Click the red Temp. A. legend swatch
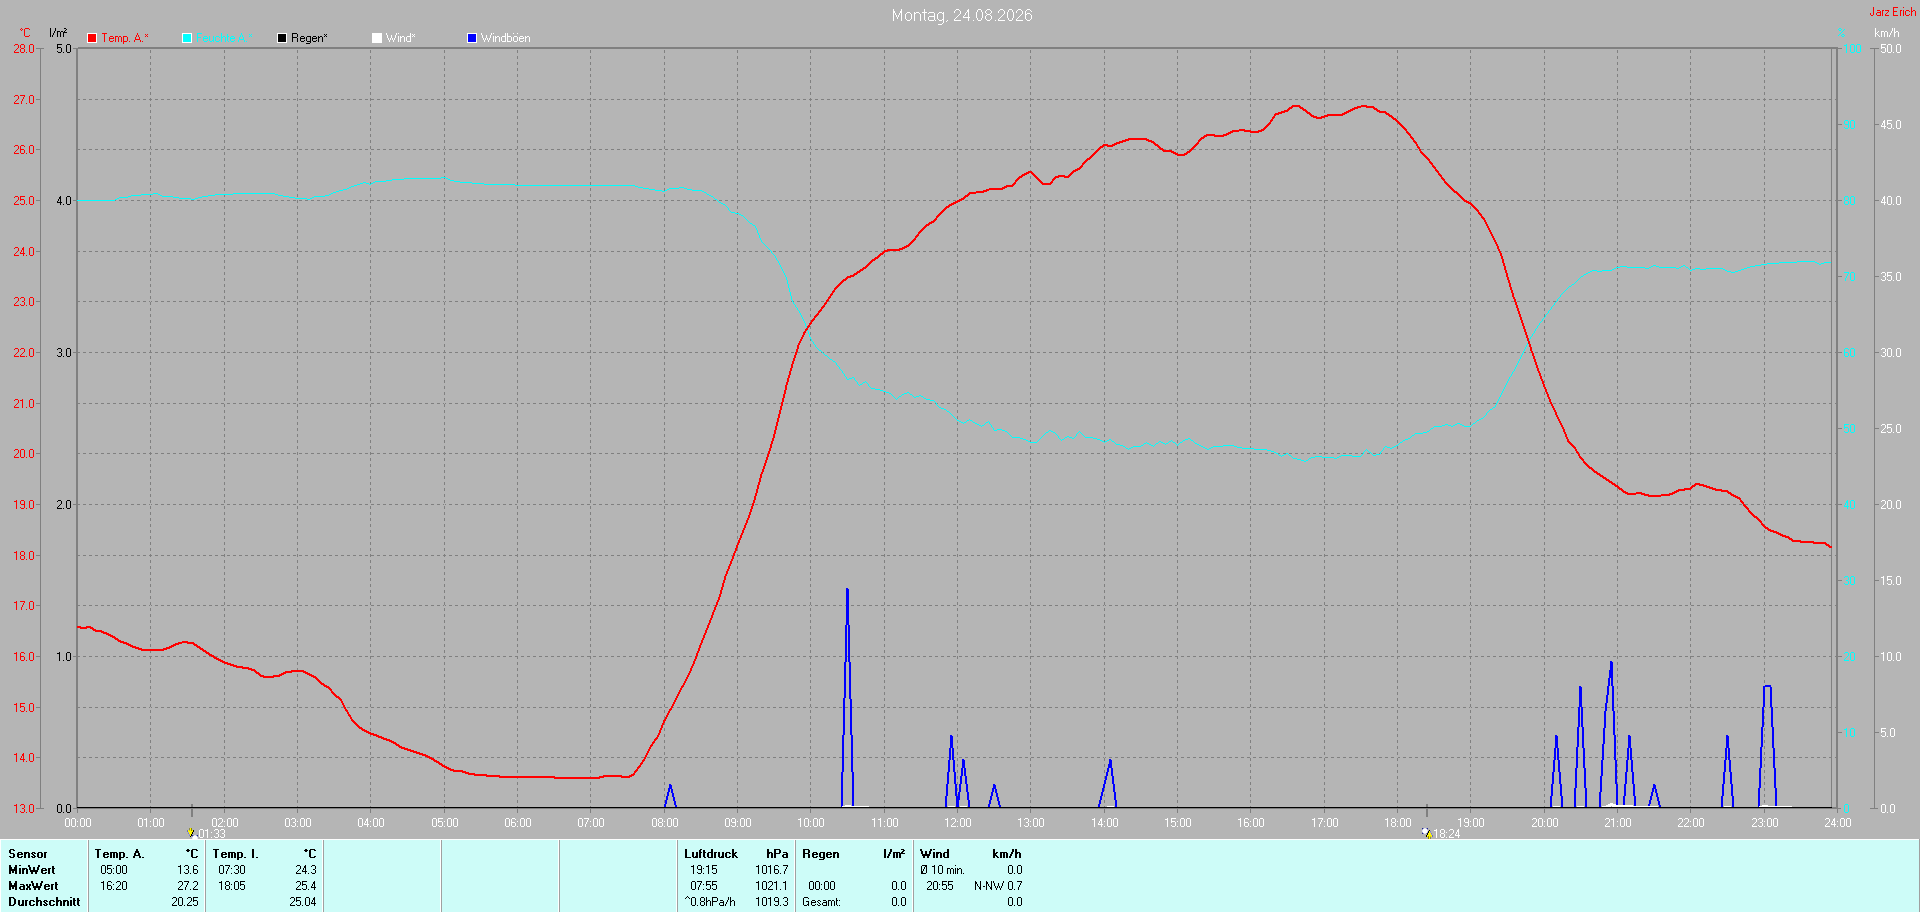The height and width of the screenshot is (912, 1920). (x=92, y=38)
